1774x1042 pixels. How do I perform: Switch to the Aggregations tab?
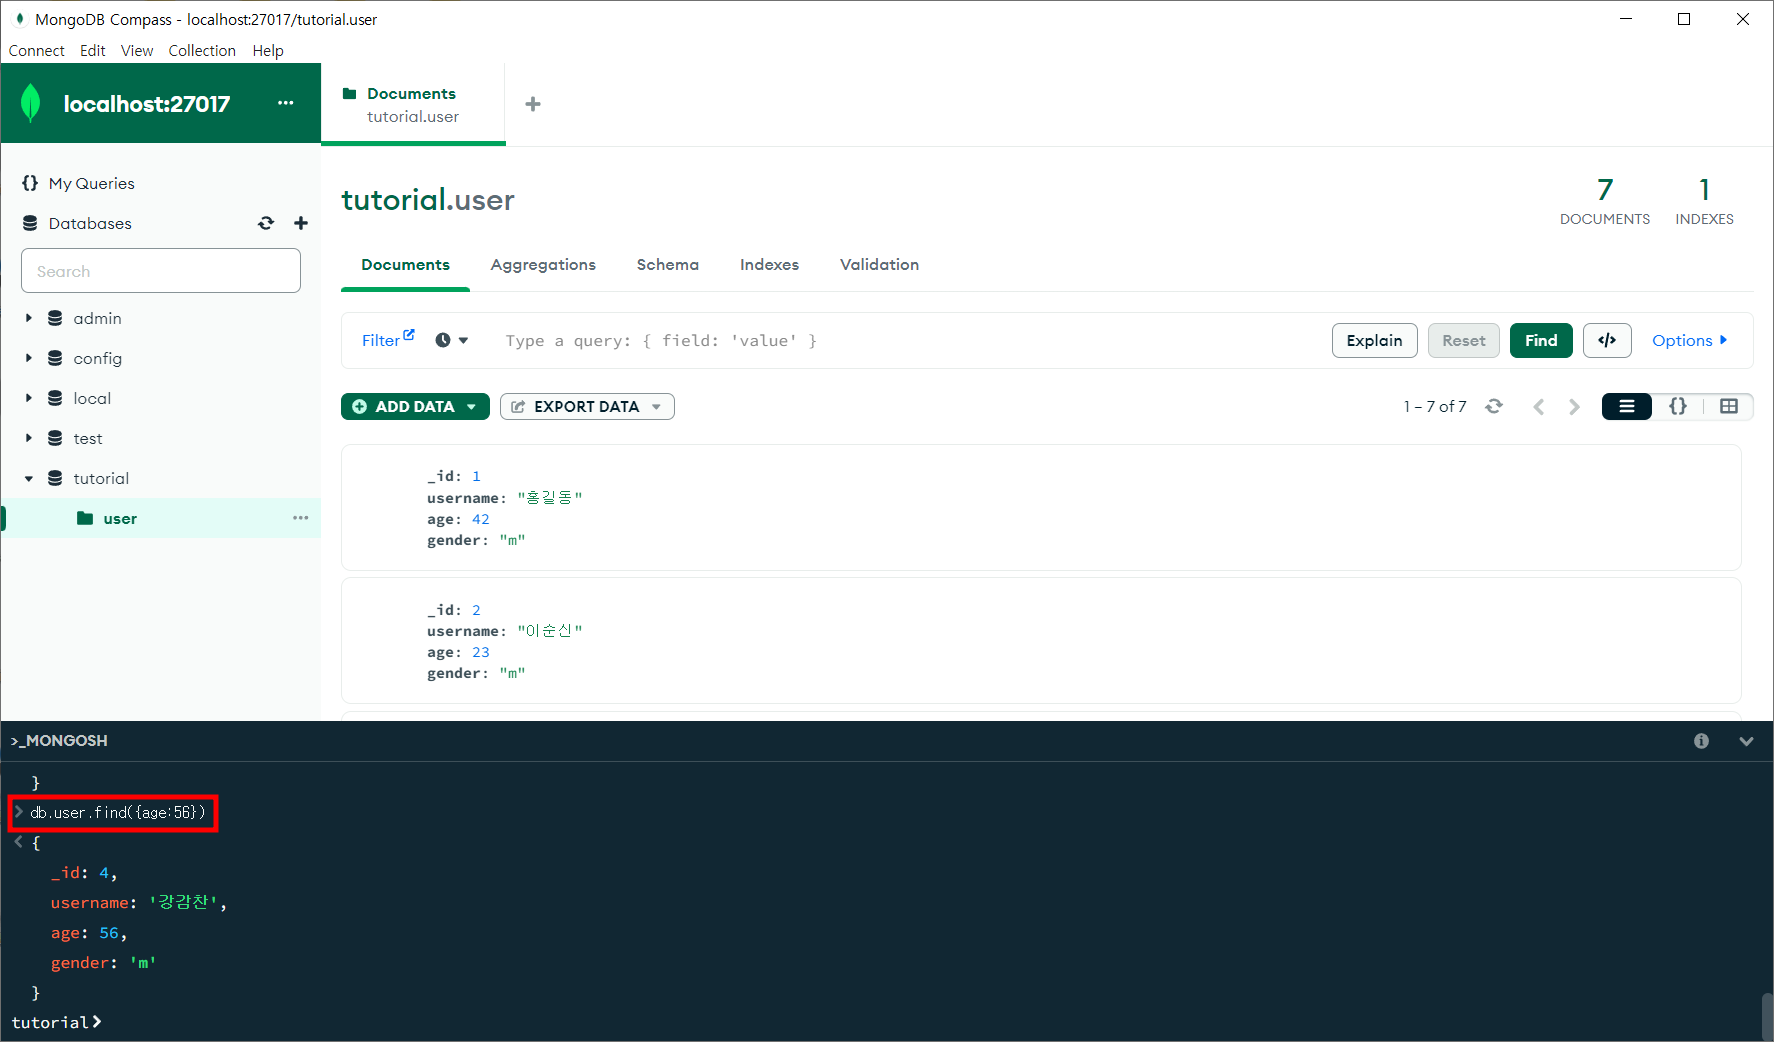[x=543, y=264]
